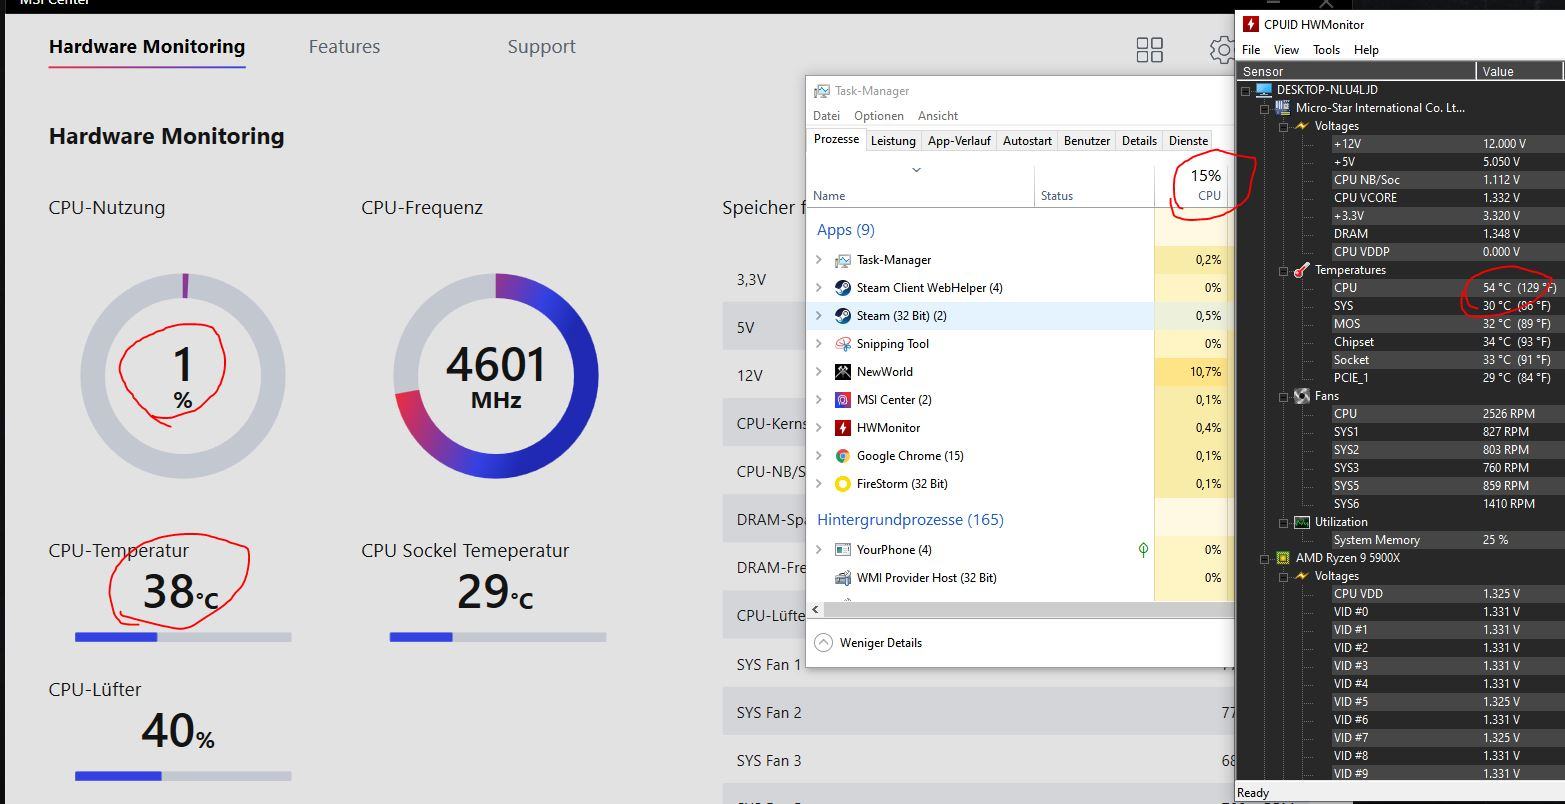Open the Features tab in MSI Center
The height and width of the screenshot is (804, 1565).
coord(344,47)
